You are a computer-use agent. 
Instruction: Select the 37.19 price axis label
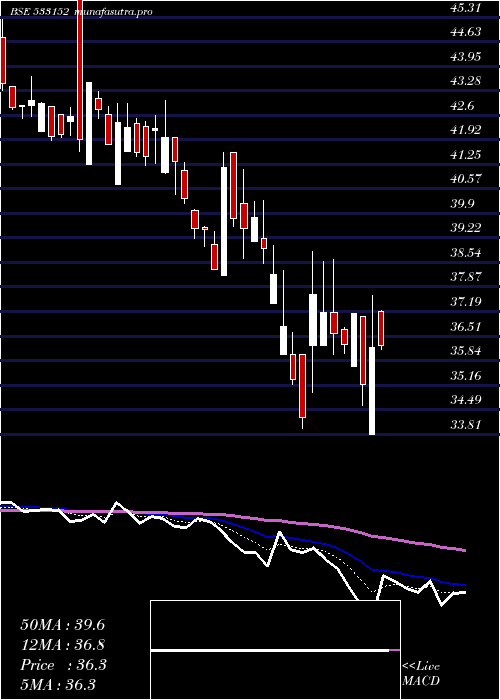click(466, 302)
